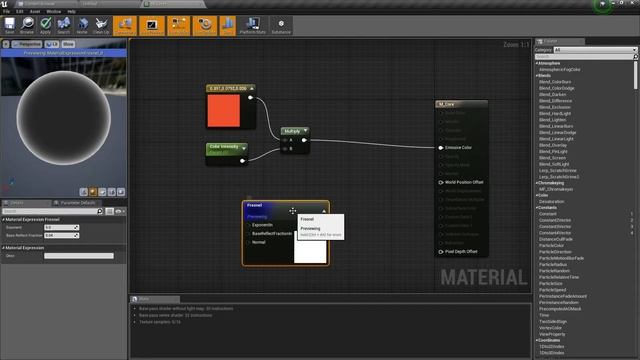
Task: Click the World Position Offset input pin
Action: point(441,182)
